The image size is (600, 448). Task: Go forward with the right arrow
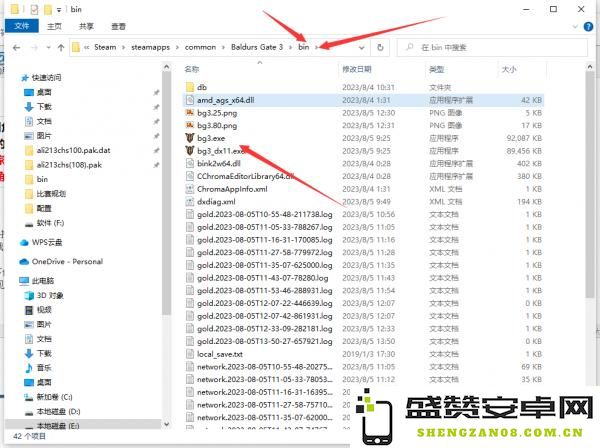click(34, 47)
